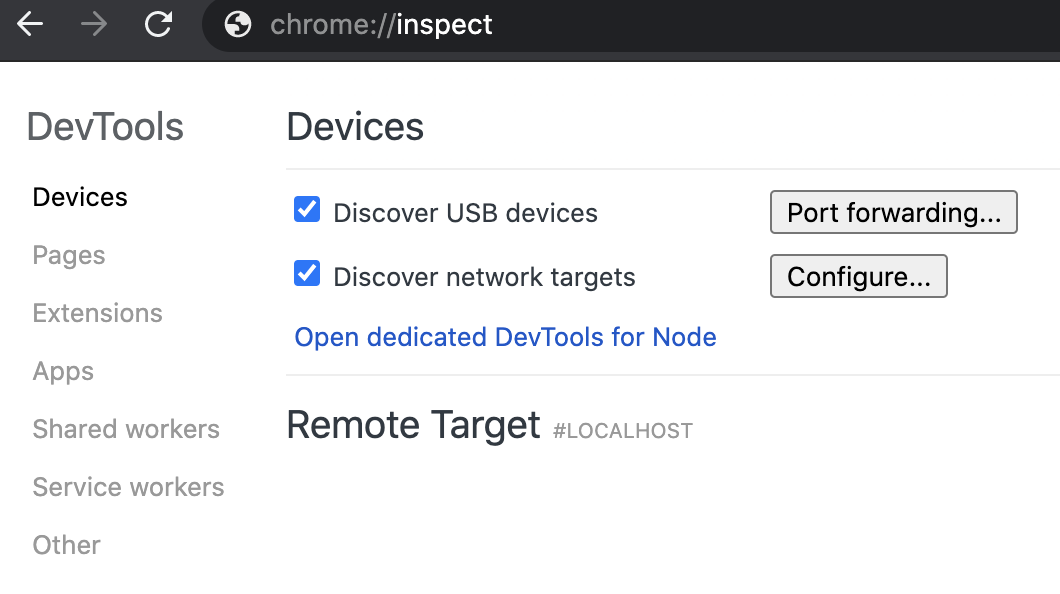
Task: Select Devices in the DevTools sidebar
Action: click(x=80, y=197)
